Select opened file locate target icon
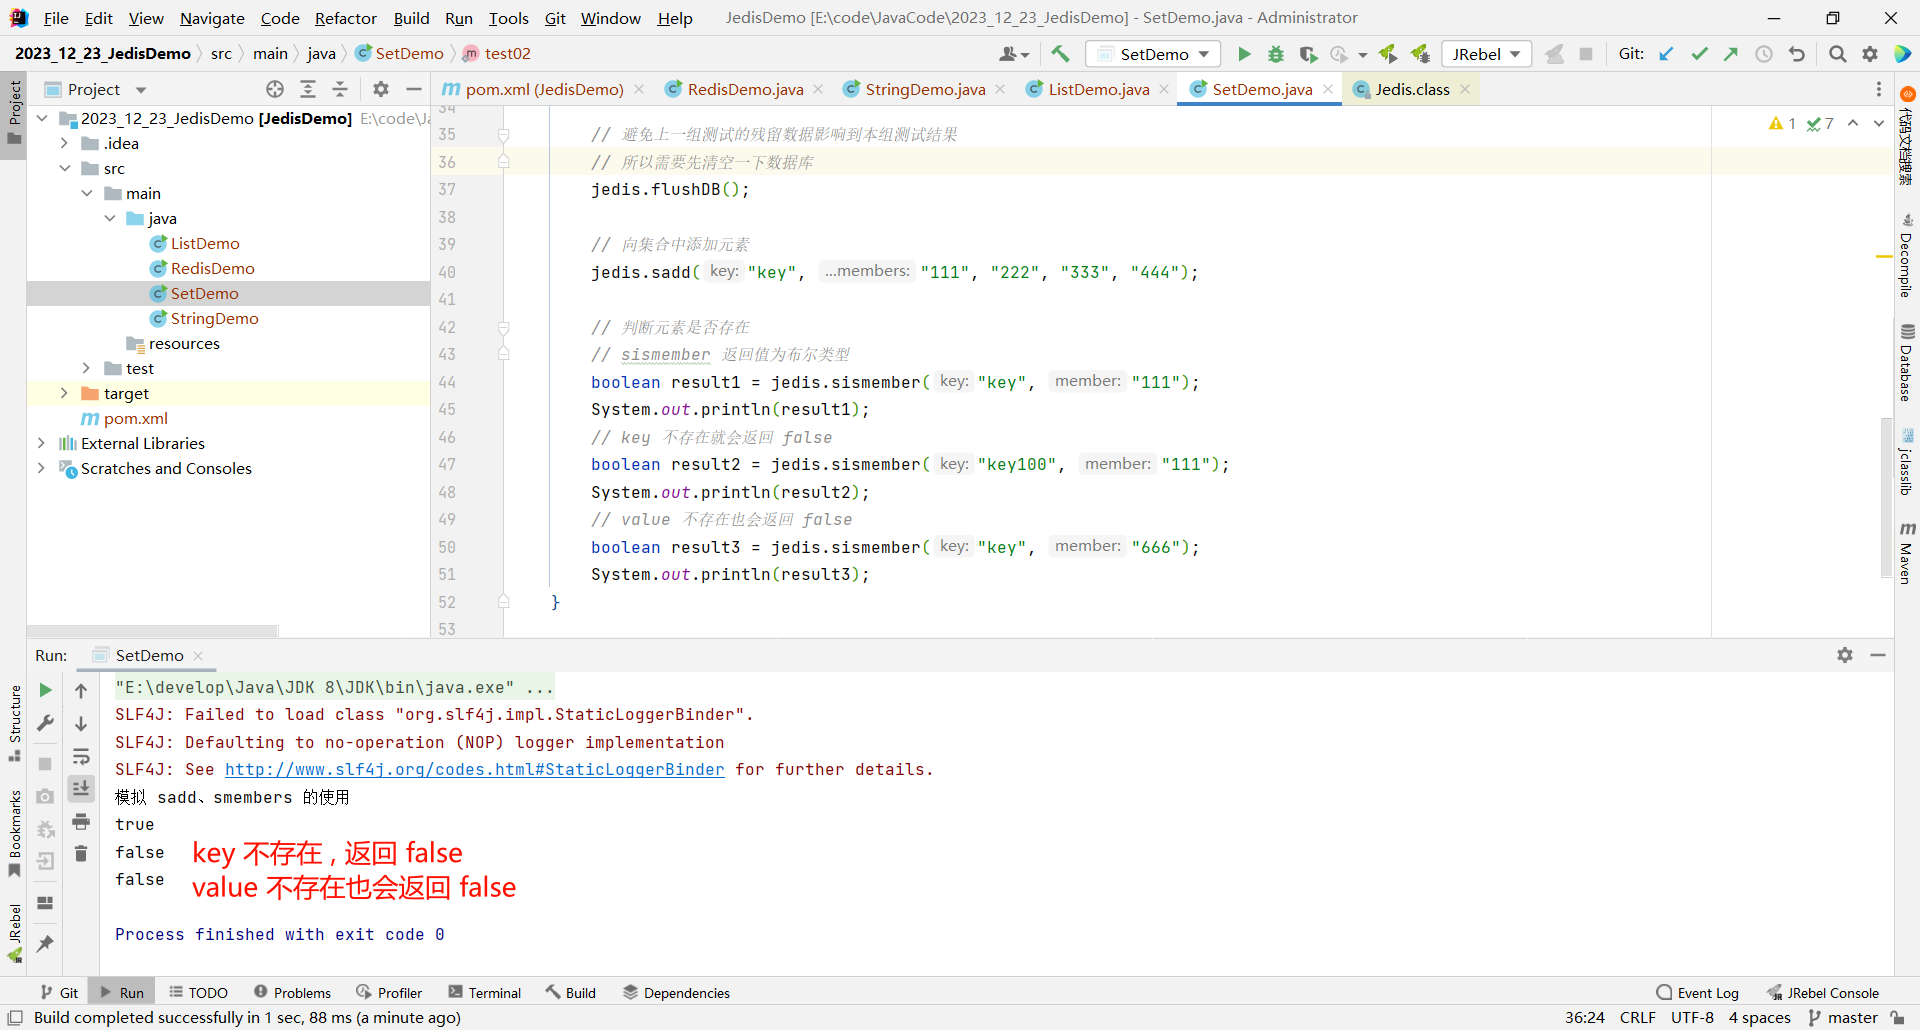The image size is (1920, 1030). coord(275,89)
